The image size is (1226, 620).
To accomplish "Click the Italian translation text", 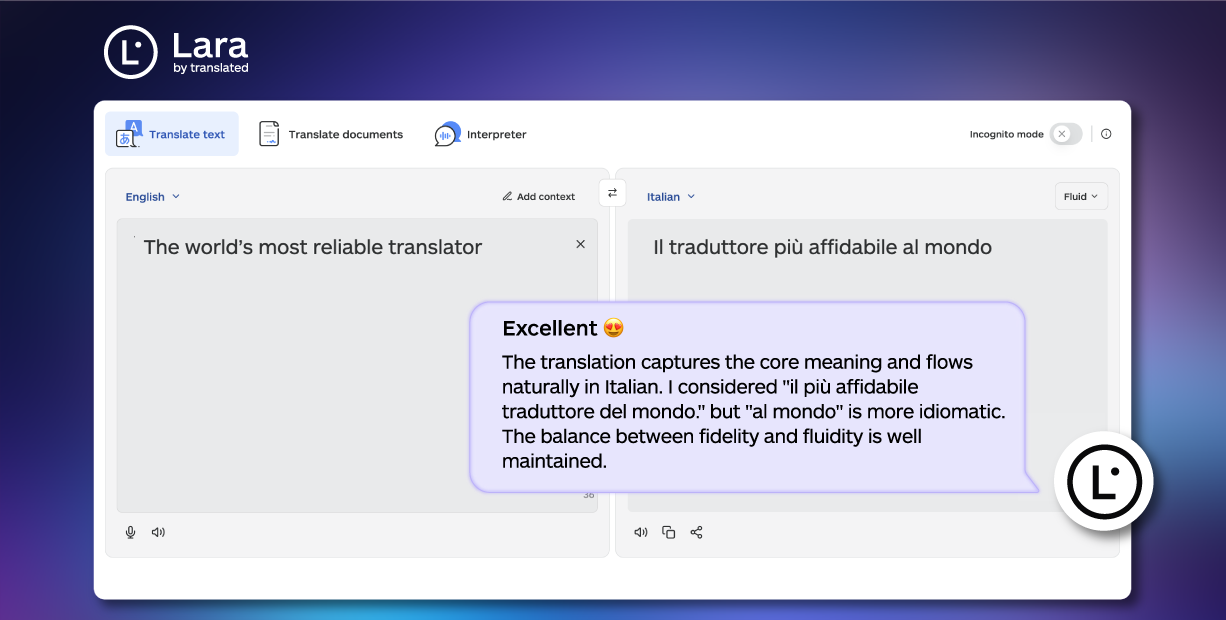I will click(822, 247).
